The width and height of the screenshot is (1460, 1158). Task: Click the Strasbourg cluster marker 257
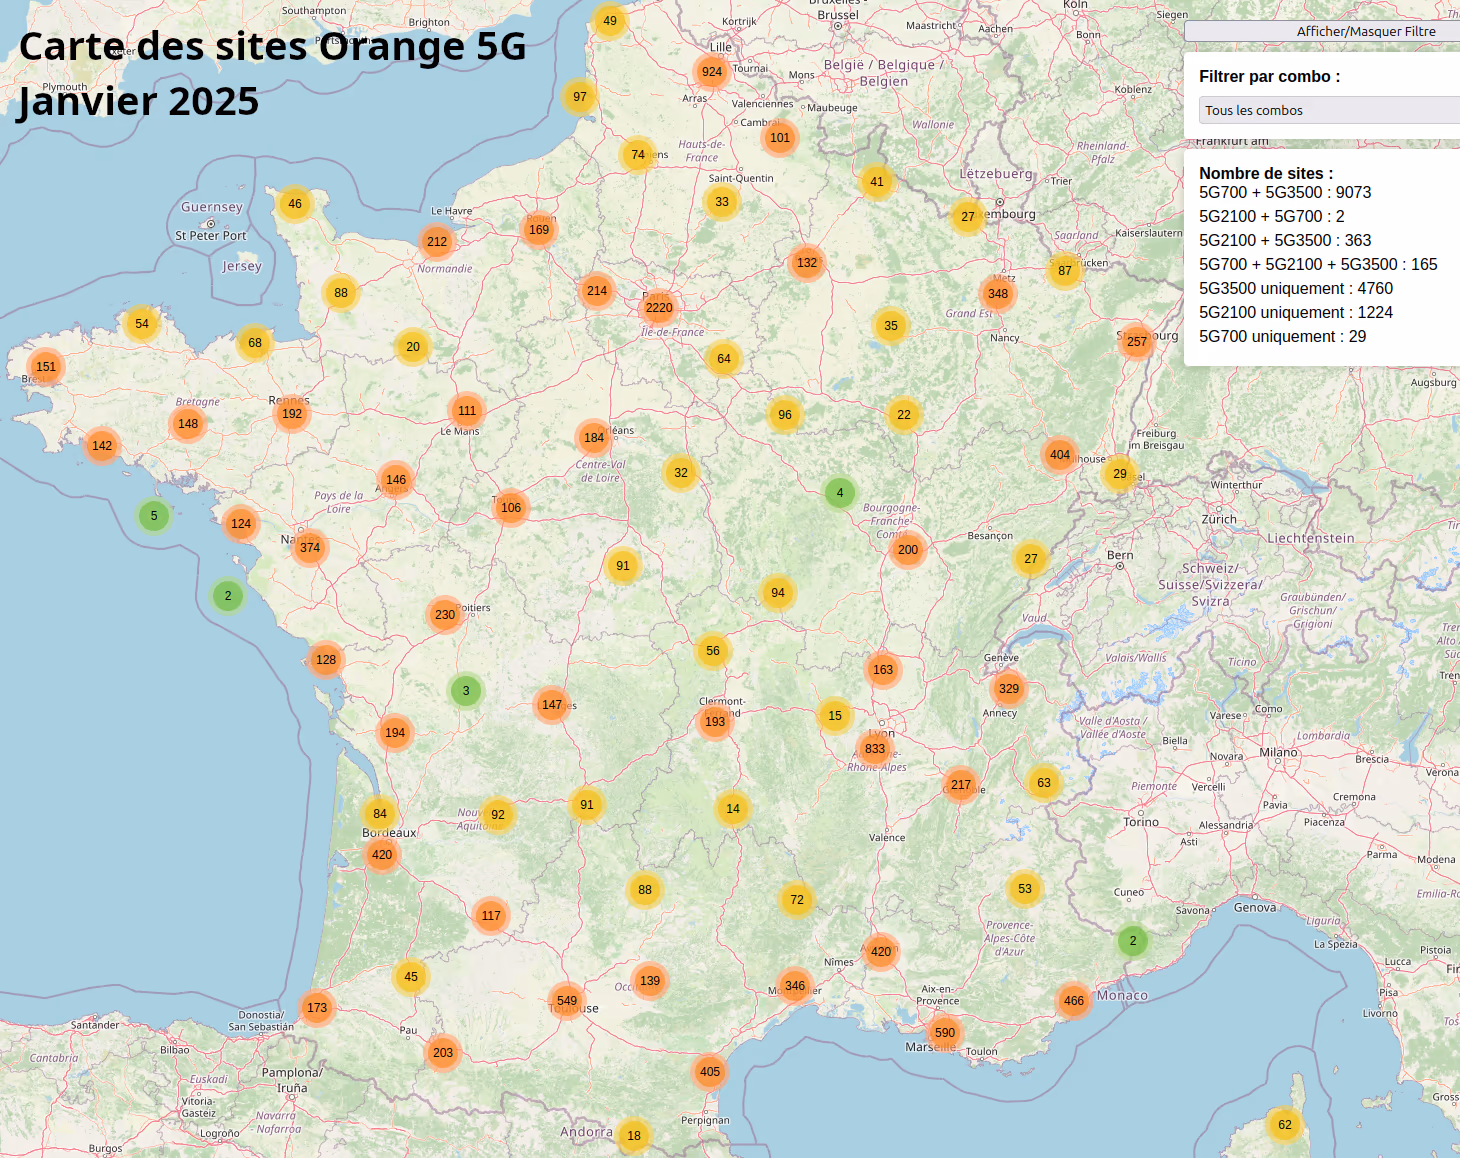[x=1137, y=342]
